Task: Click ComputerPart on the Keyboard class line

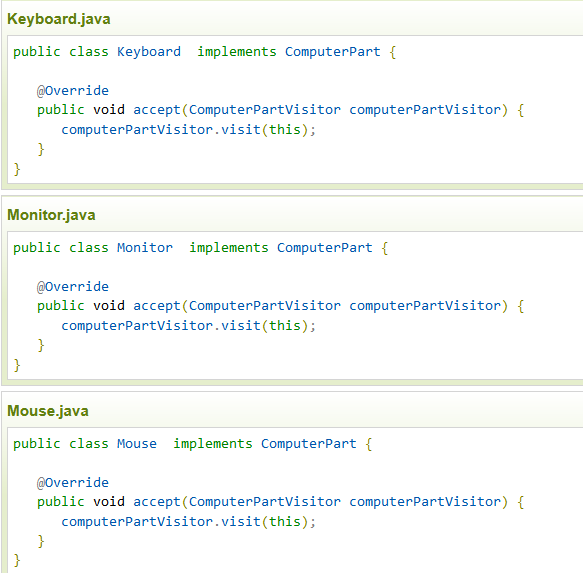Action: [x=333, y=52]
